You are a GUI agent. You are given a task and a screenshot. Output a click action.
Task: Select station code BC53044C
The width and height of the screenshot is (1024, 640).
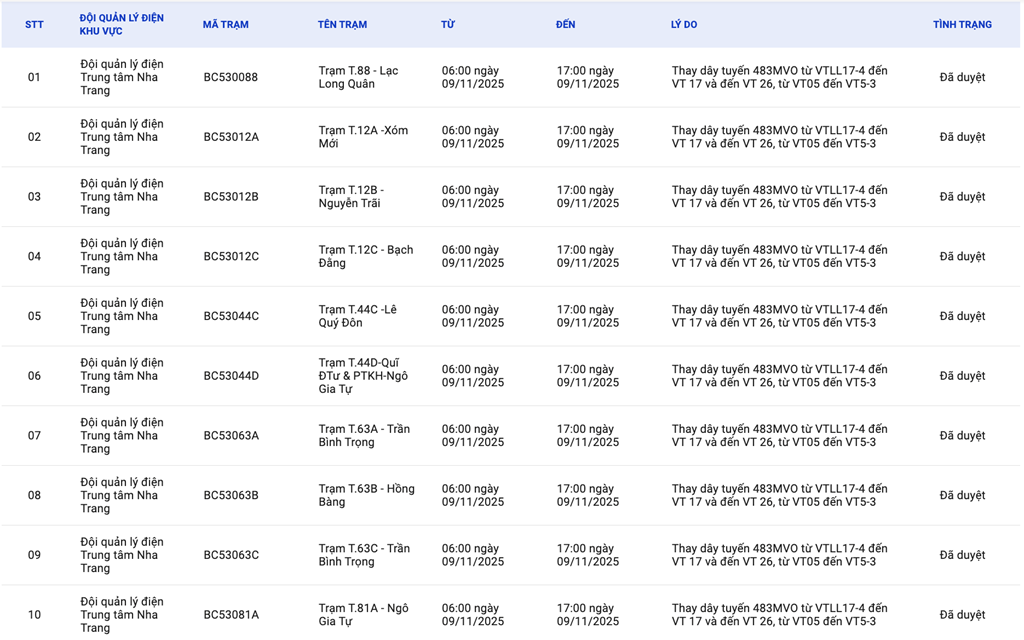(231, 316)
